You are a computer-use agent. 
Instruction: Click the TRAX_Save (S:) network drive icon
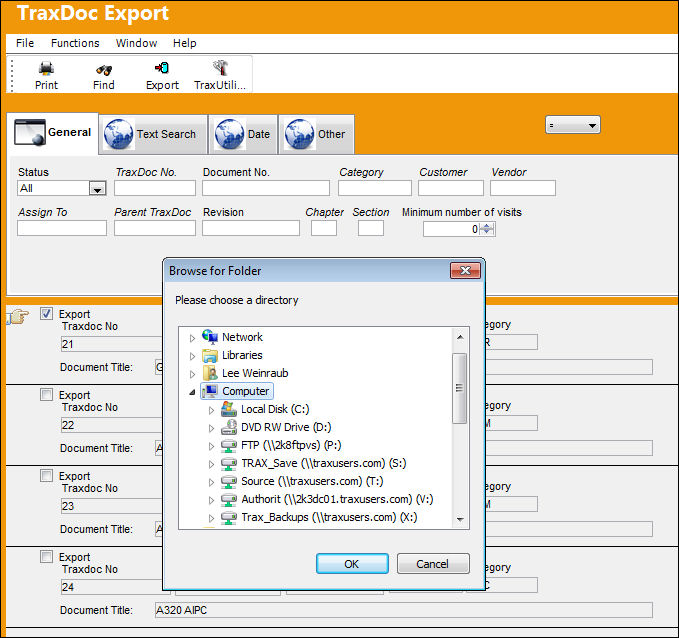pyautogui.click(x=229, y=463)
